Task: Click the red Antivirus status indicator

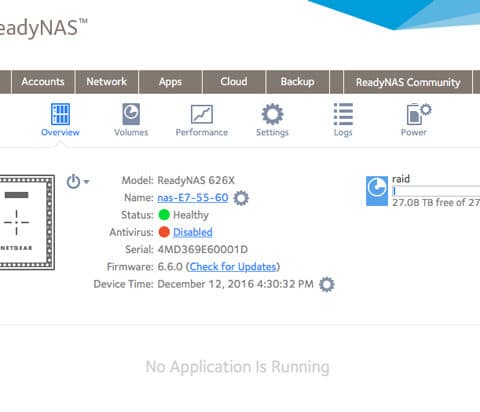Action: tap(164, 232)
